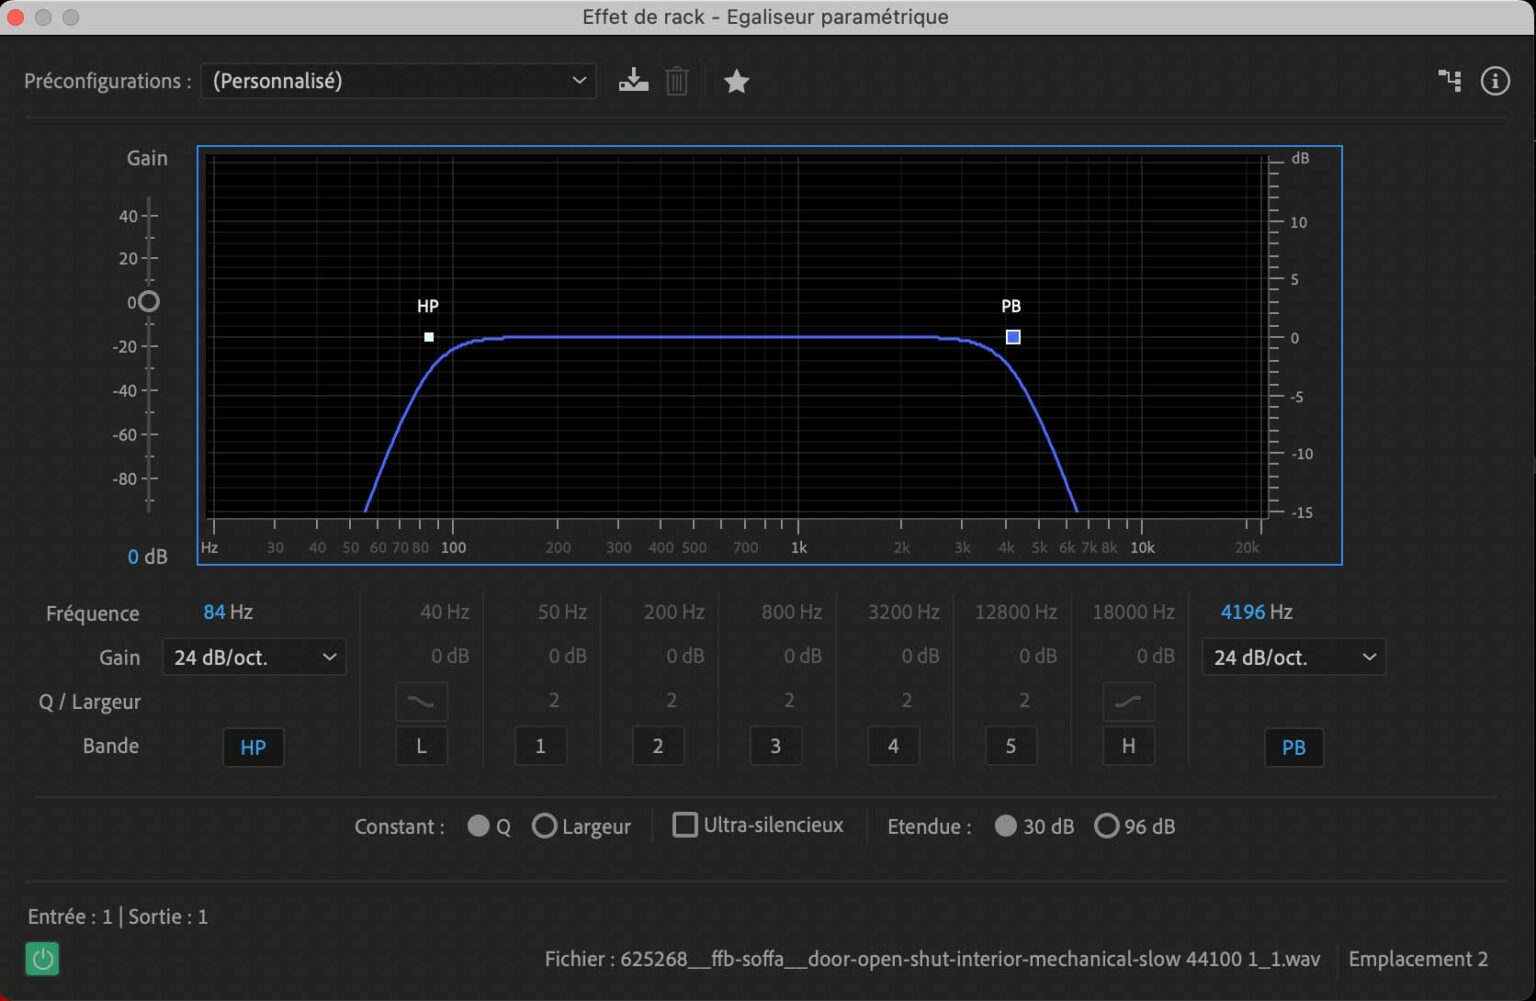Viewport: 1536px width, 1001px height.
Task: Enable the L band
Action: pos(421,746)
